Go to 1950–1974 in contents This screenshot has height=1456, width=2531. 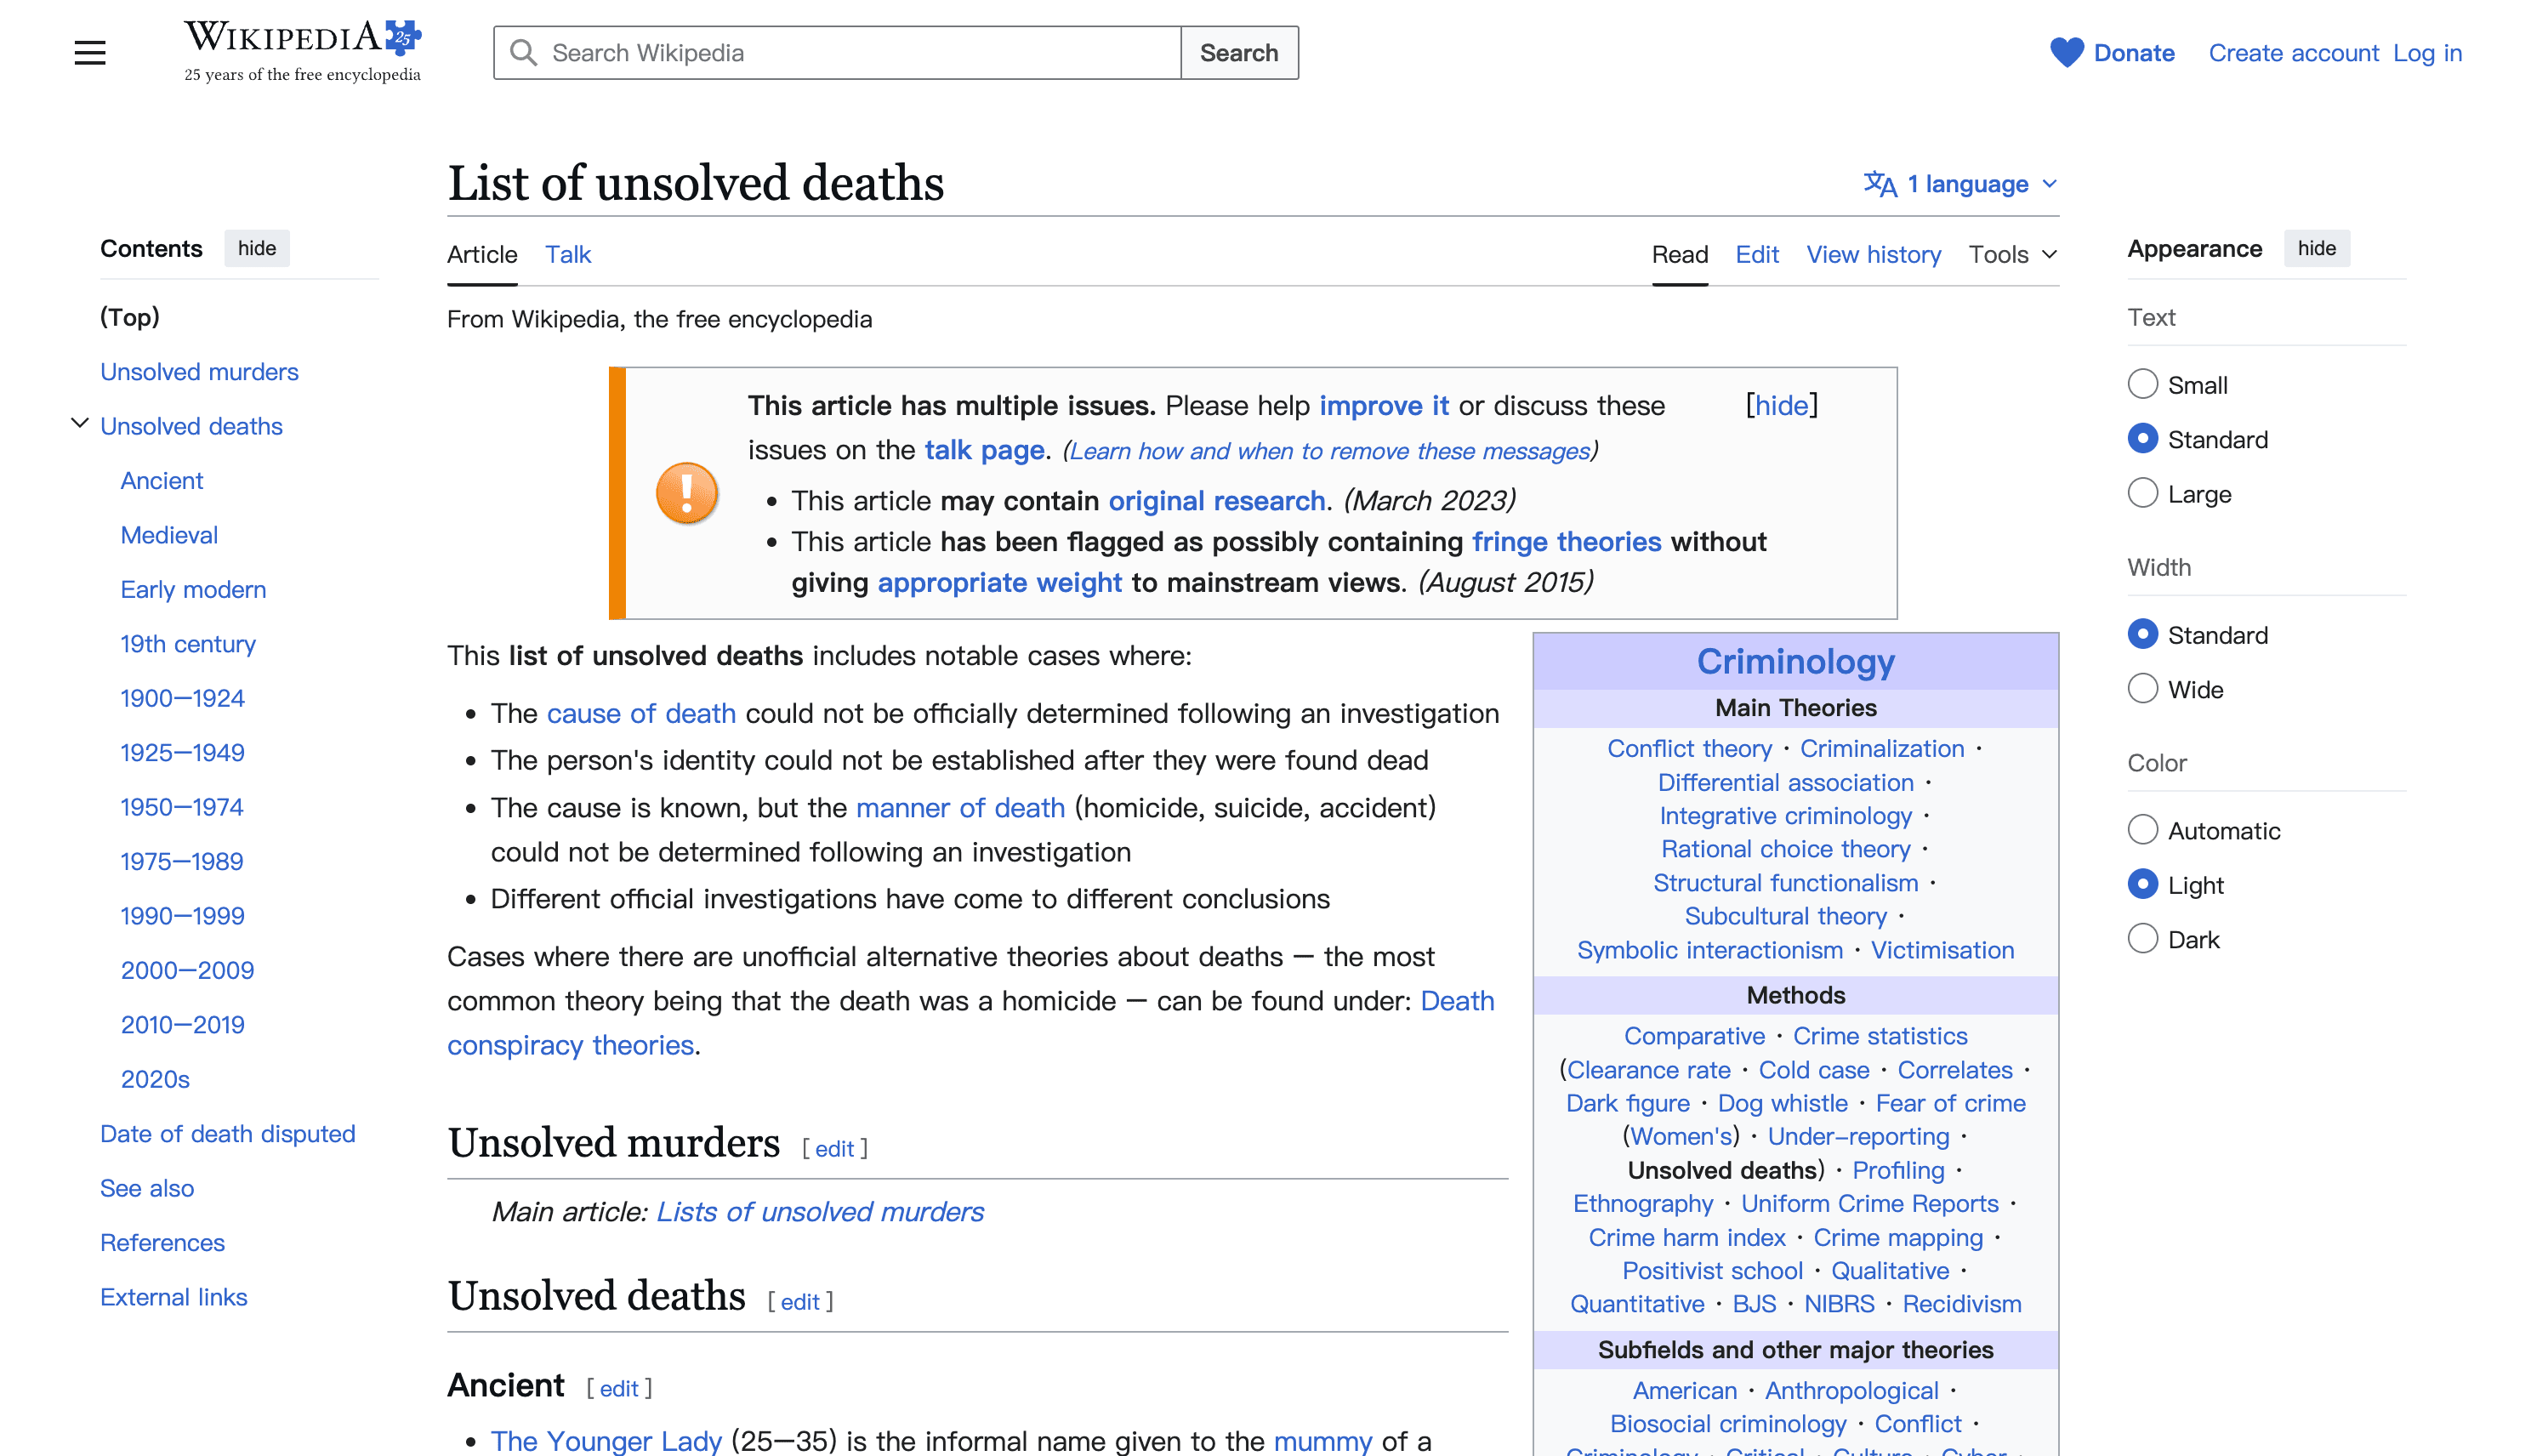pos(182,807)
